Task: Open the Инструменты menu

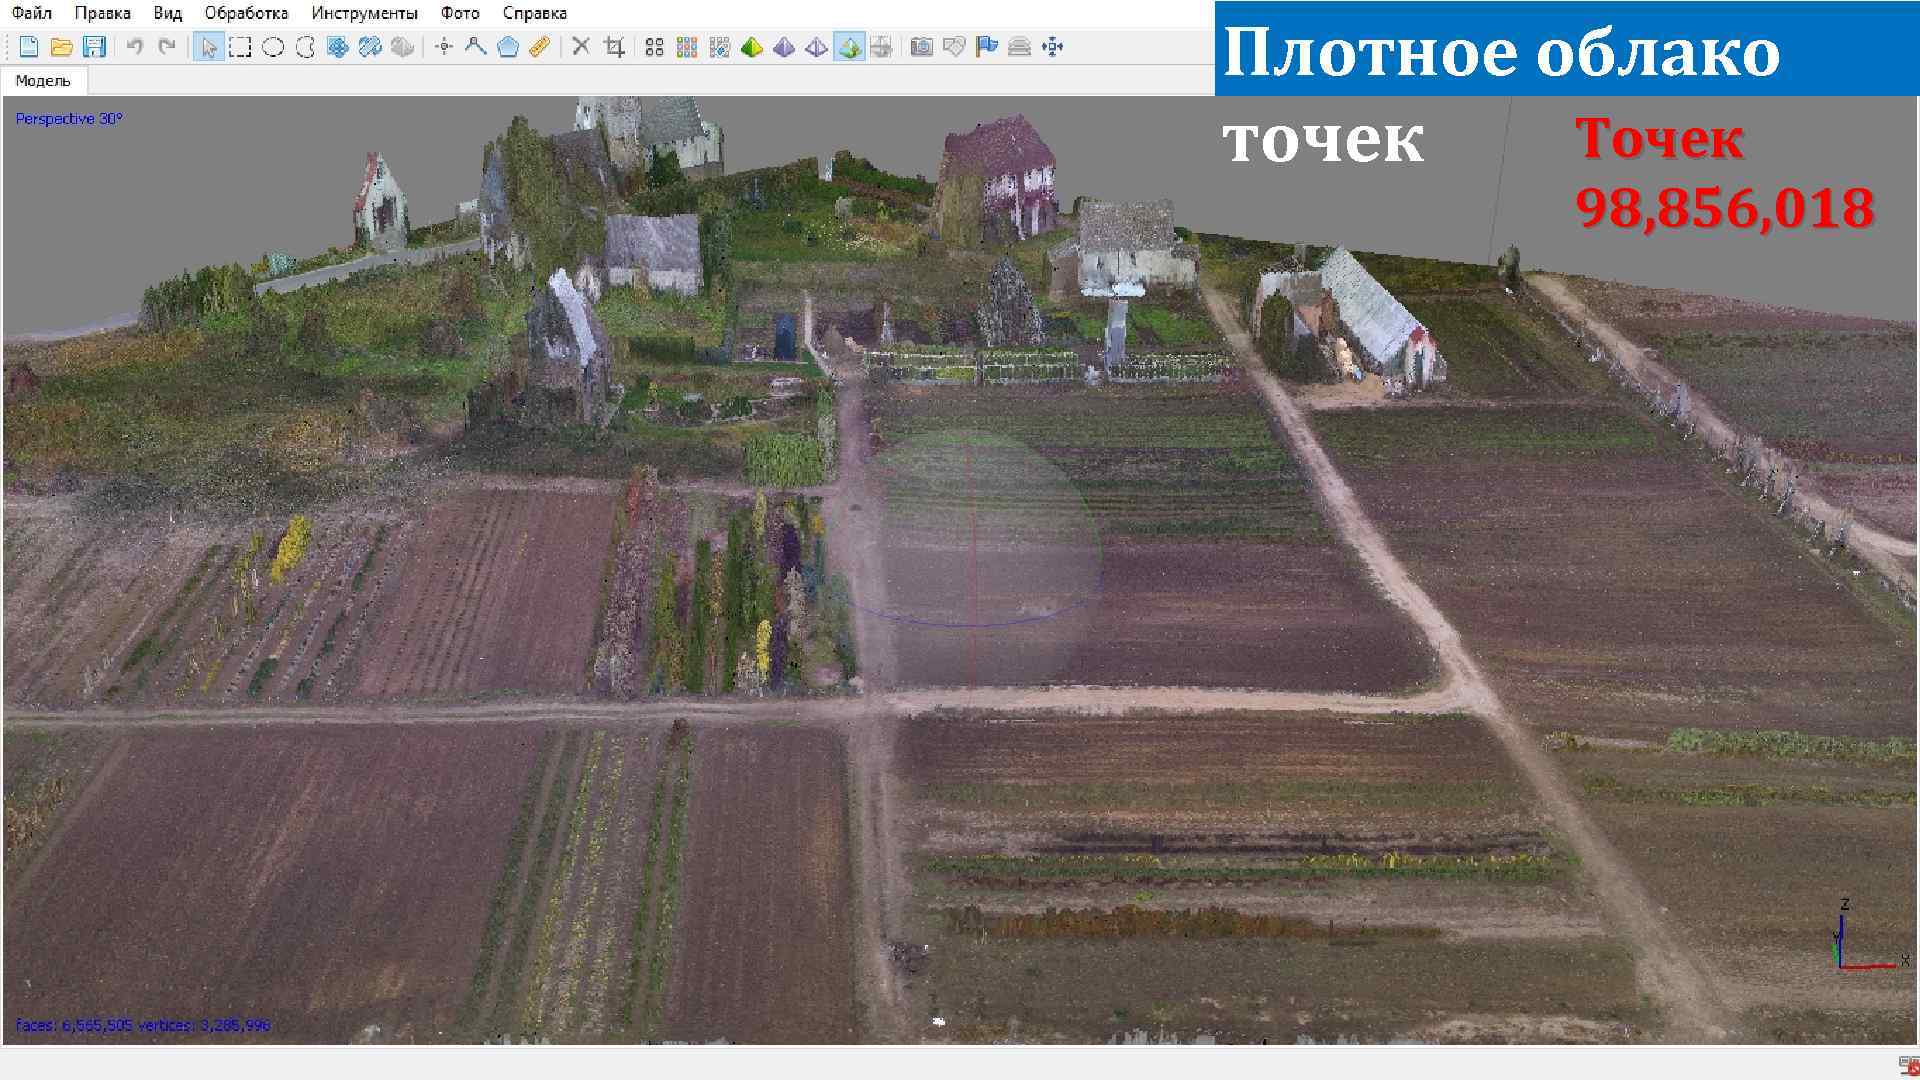Action: point(364,13)
